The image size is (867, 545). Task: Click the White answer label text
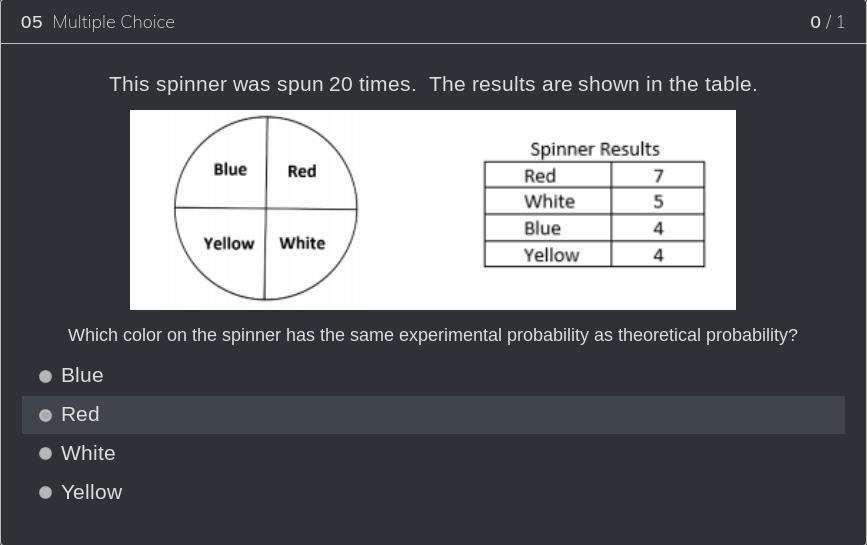click(88, 453)
